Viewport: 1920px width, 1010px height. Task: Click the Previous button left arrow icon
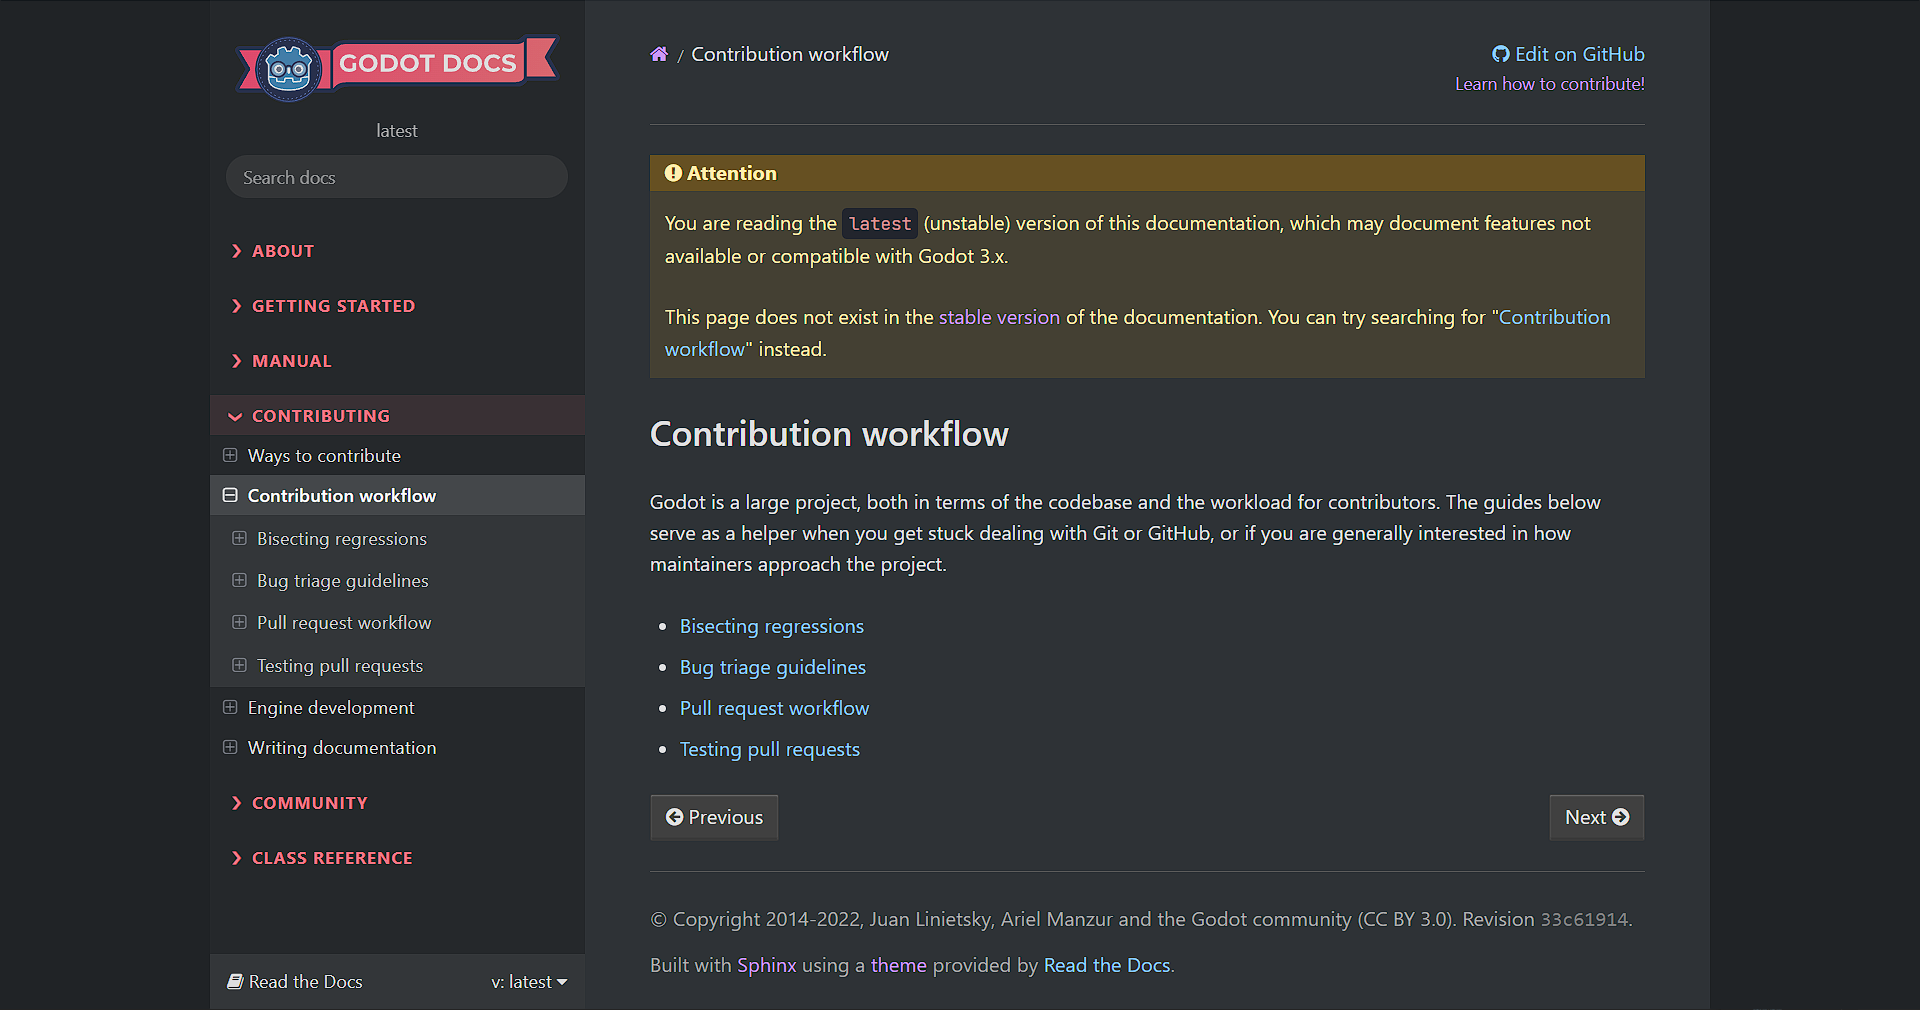tap(675, 817)
